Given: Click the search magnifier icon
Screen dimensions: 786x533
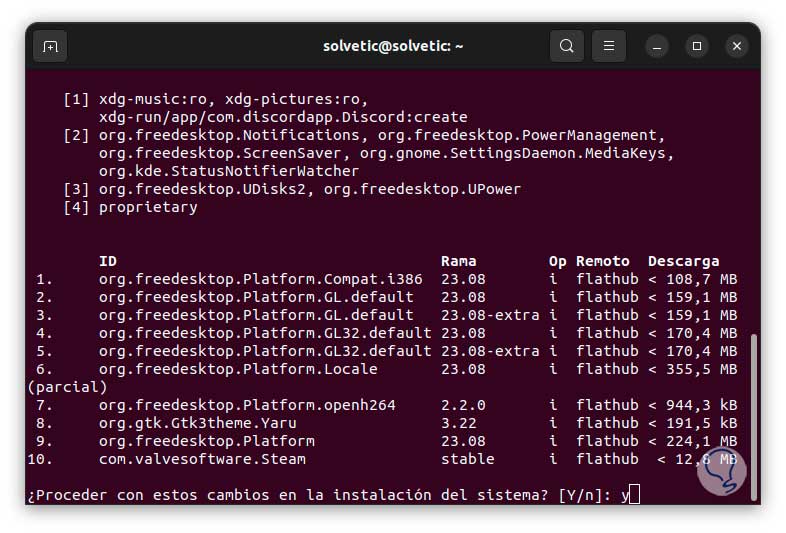Looking at the screenshot, I should pyautogui.click(x=567, y=46).
